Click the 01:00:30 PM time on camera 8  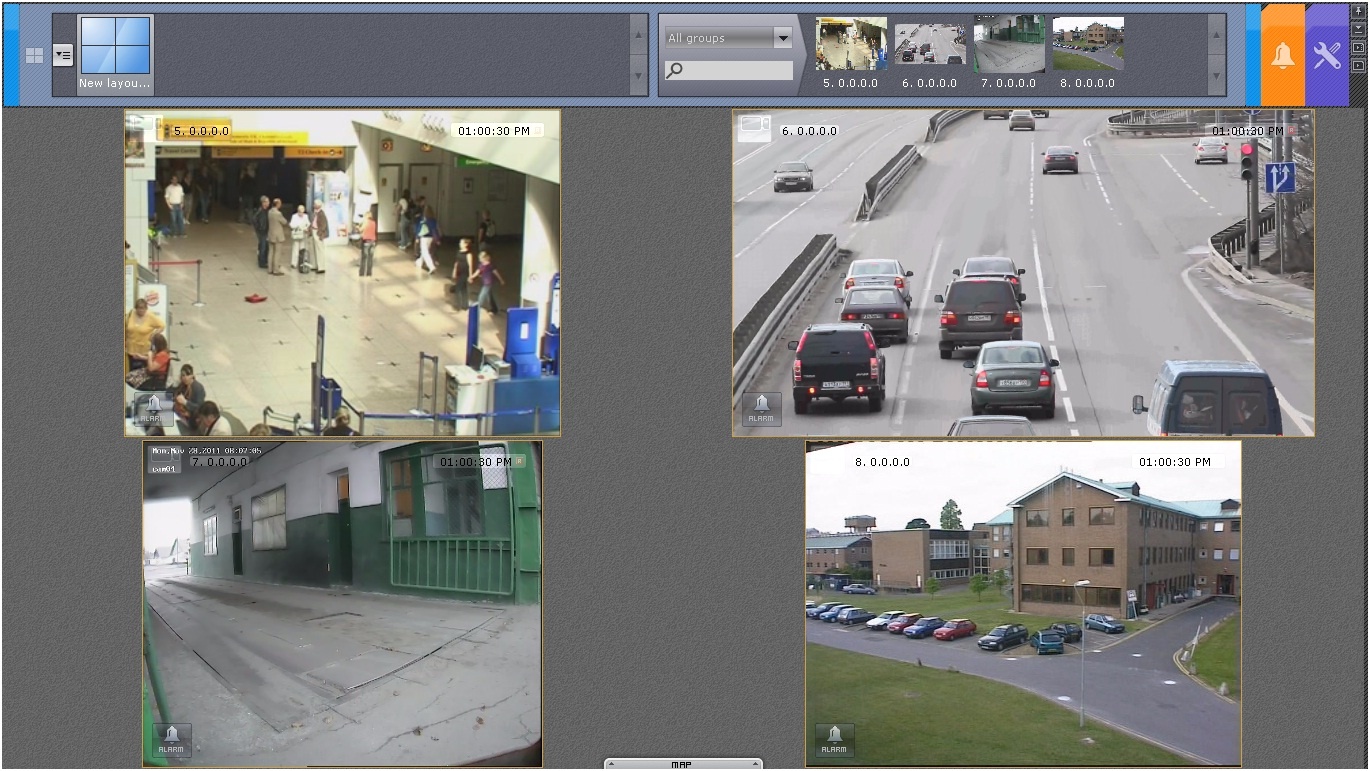coord(1174,462)
